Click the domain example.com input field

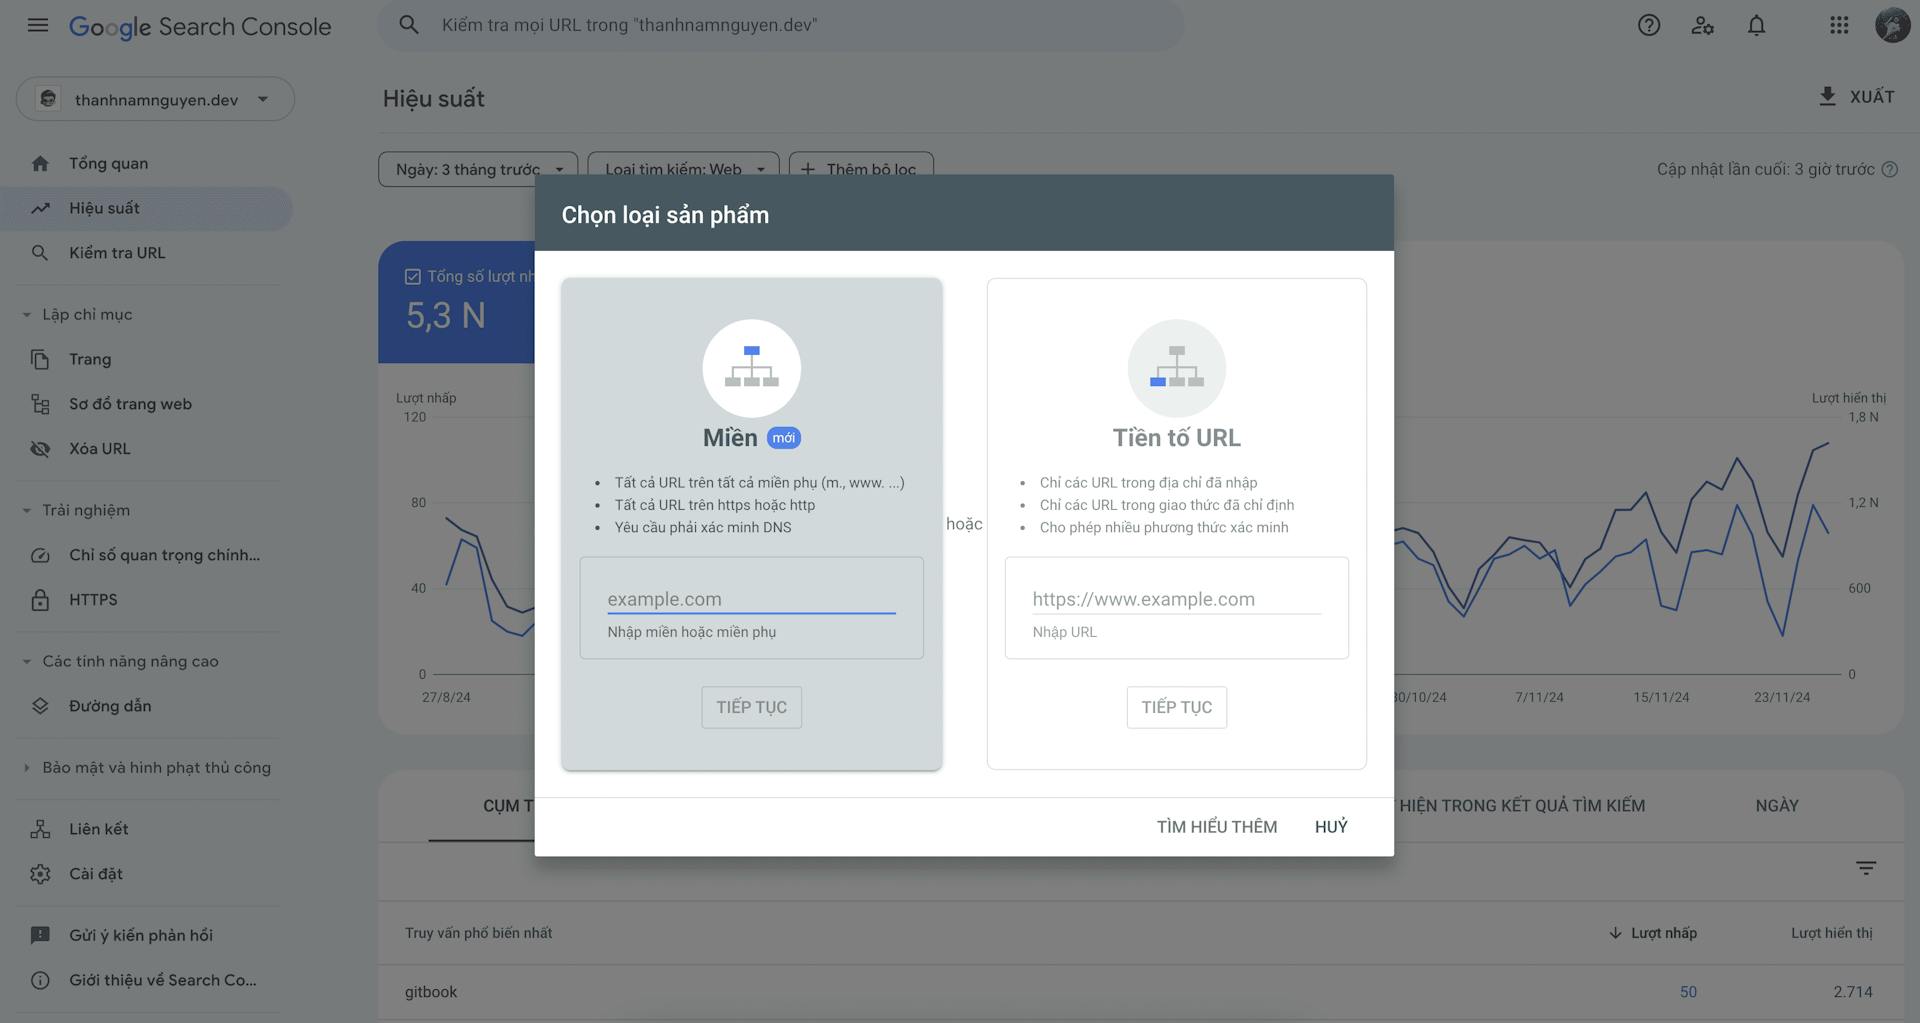[751, 599]
